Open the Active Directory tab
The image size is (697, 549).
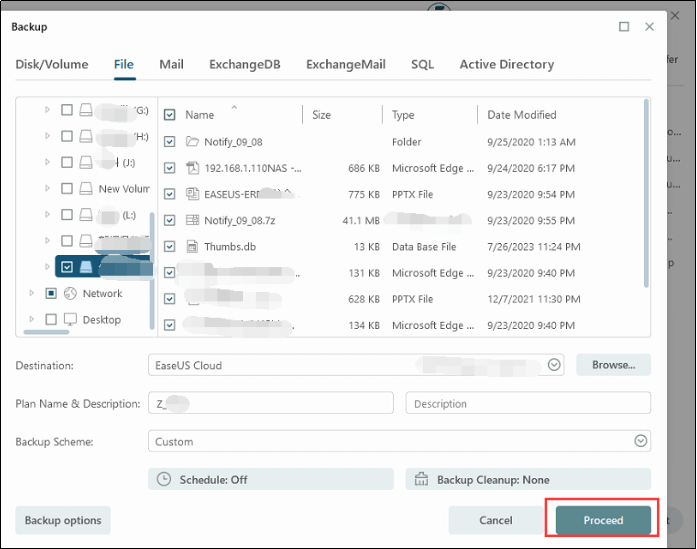[x=506, y=64]
